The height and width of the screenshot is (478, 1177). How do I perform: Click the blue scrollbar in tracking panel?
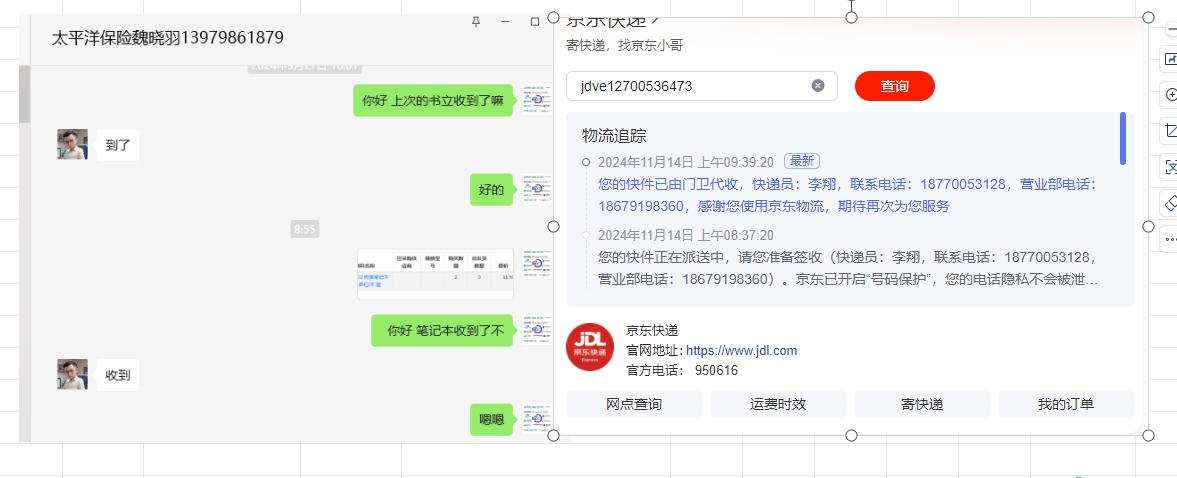(x=1123, y=138)
